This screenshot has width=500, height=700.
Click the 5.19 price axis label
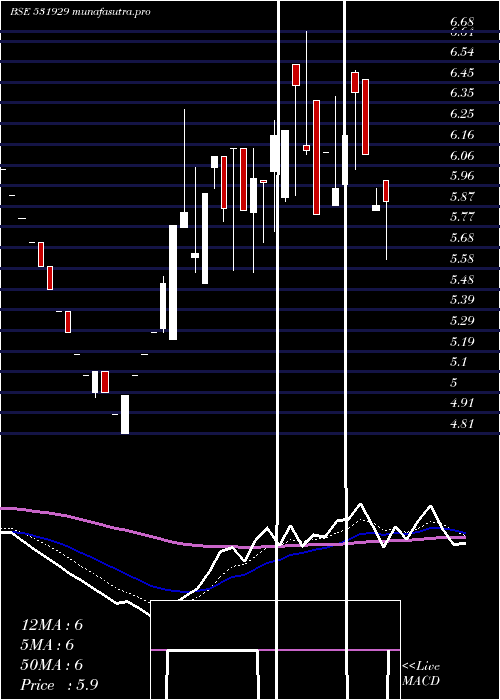point(462,342)
